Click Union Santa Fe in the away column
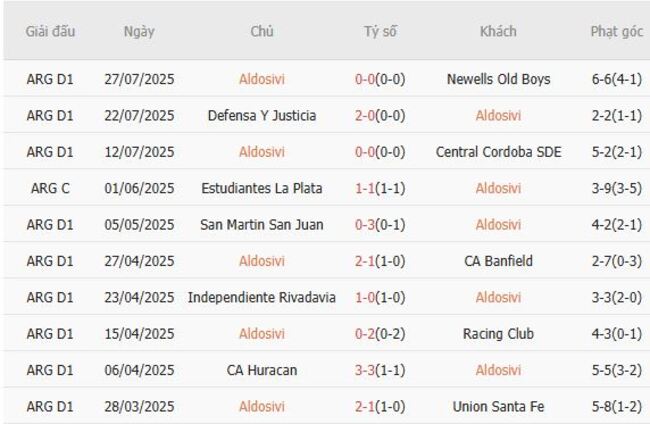The image size is (650, 424). coord(498,407)
